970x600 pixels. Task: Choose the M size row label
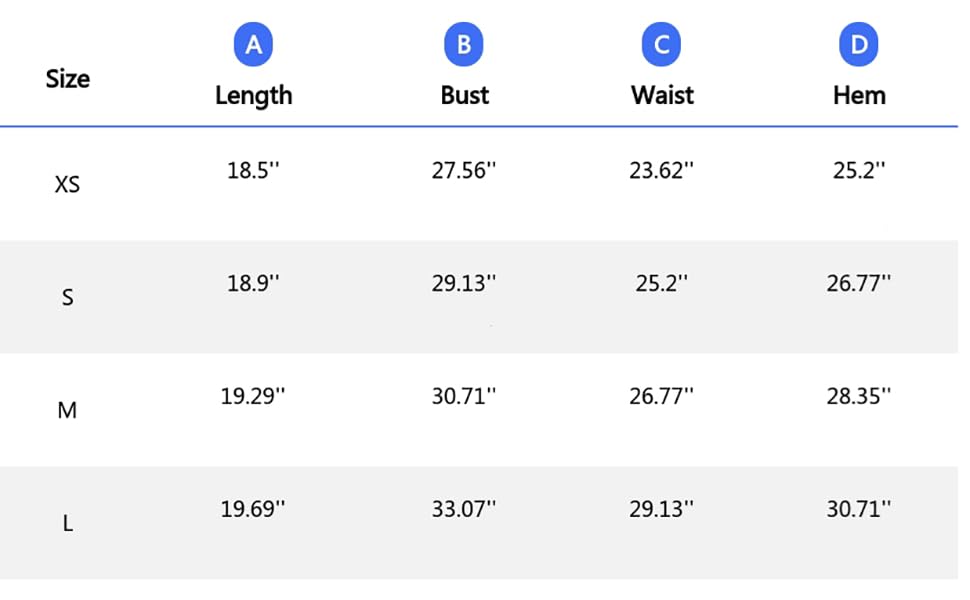[x=67, y=410]
